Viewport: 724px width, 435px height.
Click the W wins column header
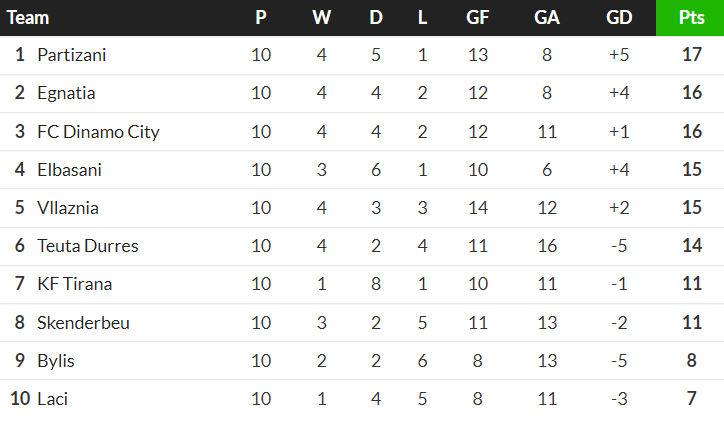[321, 18]
